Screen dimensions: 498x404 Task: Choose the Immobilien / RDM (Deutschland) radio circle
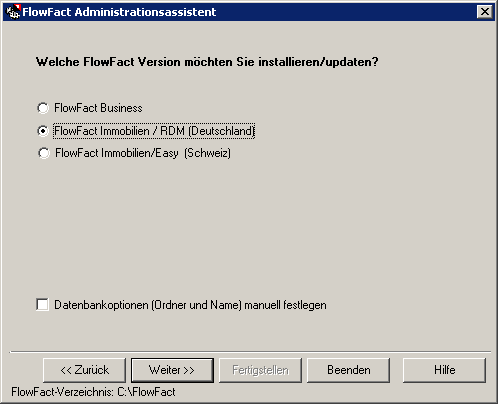pyautogui.click(x=43, y=131)
